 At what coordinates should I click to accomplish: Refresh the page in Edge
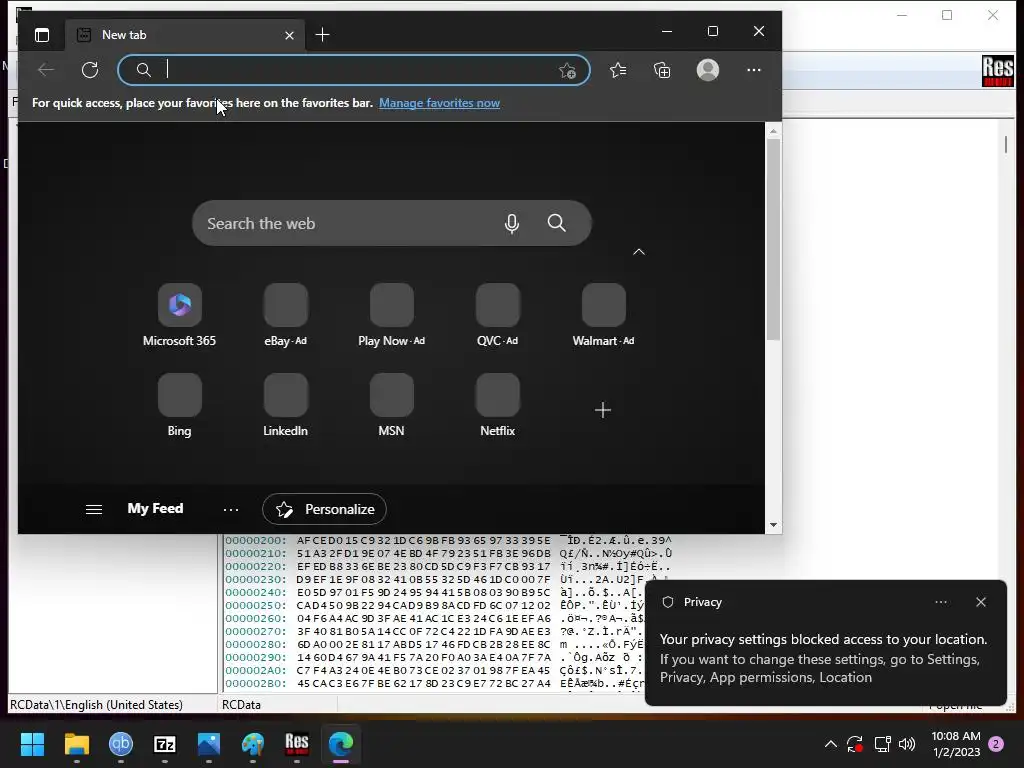tap(90, 70)
